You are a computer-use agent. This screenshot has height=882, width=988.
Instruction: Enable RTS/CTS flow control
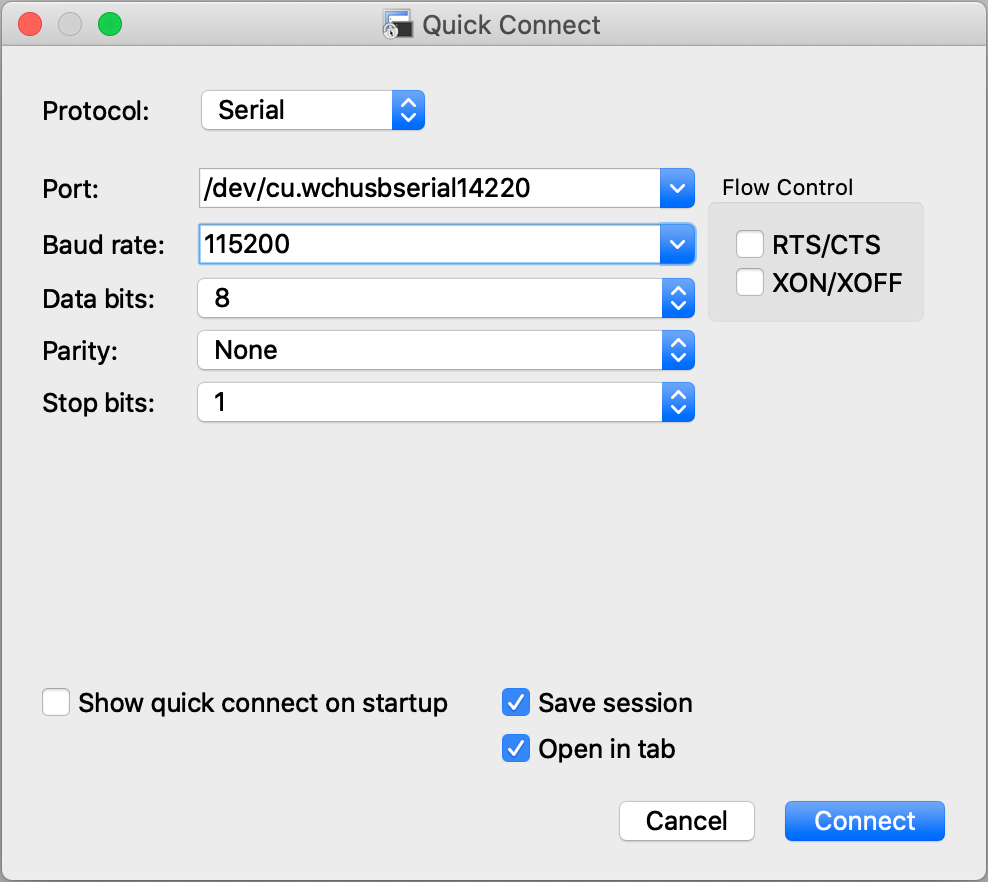click(x=750, y=244)
